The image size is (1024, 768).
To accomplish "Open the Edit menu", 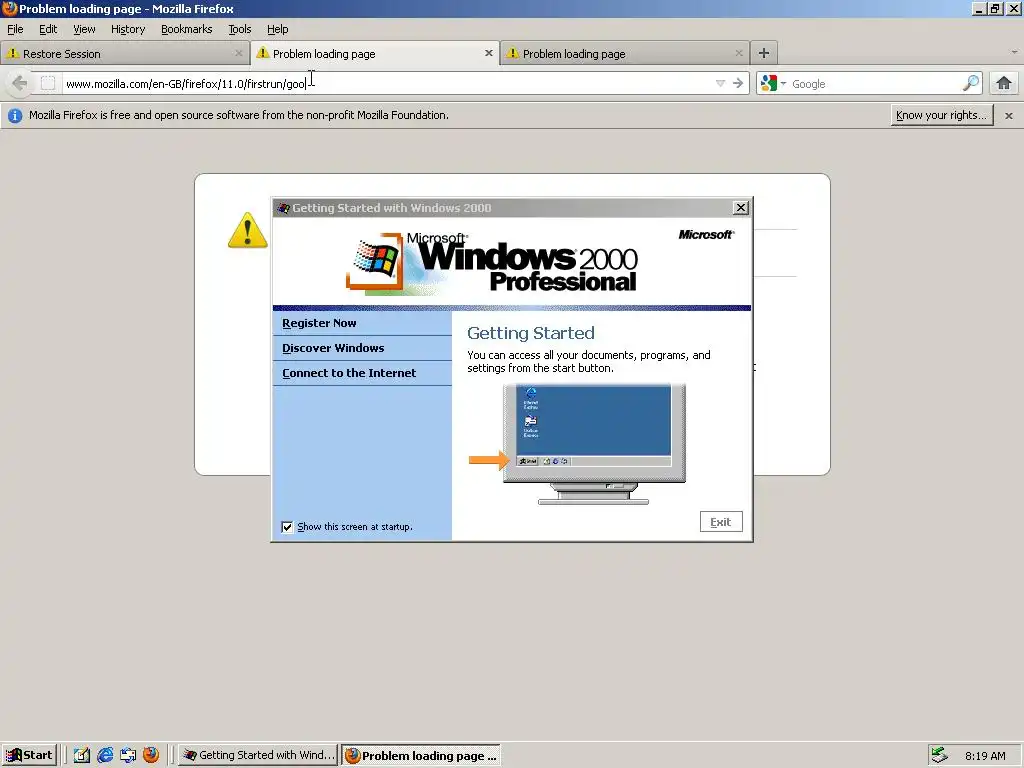I will tap(48, 29).
